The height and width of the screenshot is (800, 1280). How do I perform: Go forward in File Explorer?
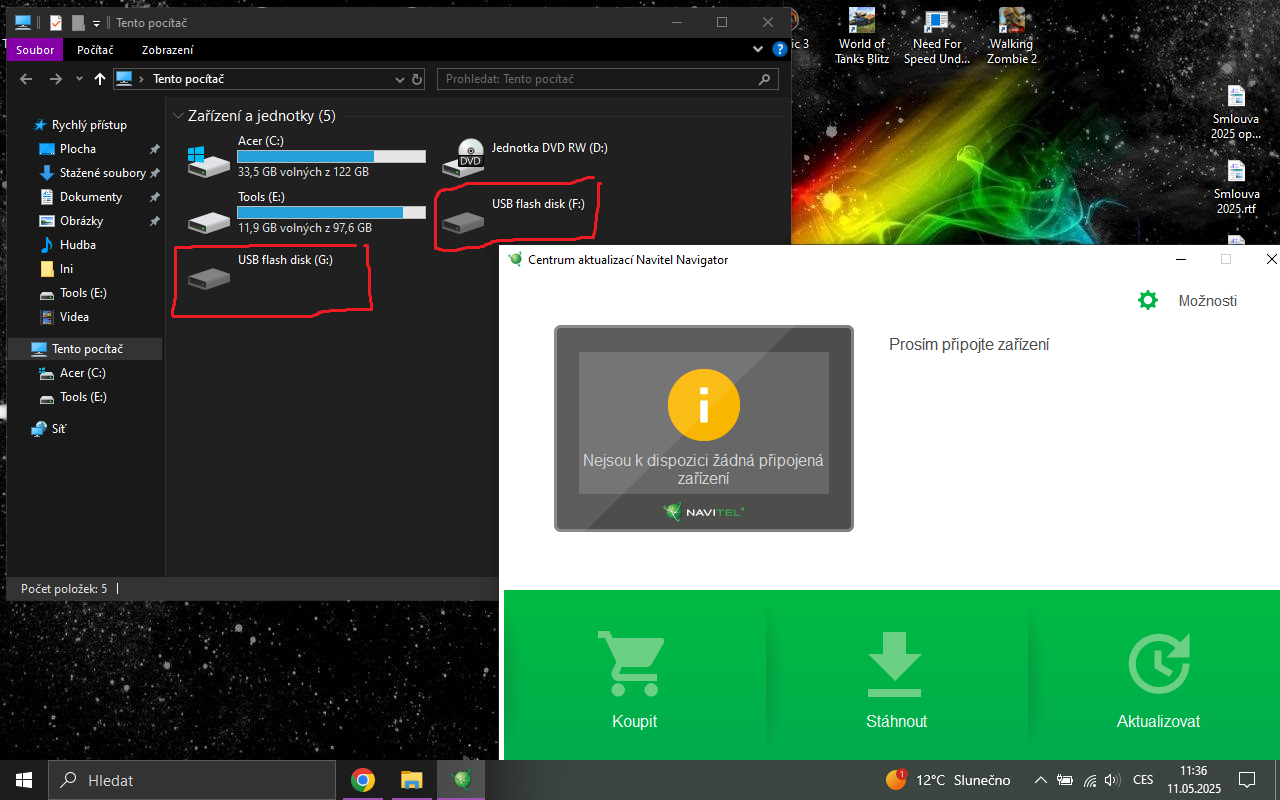[56, 79]
